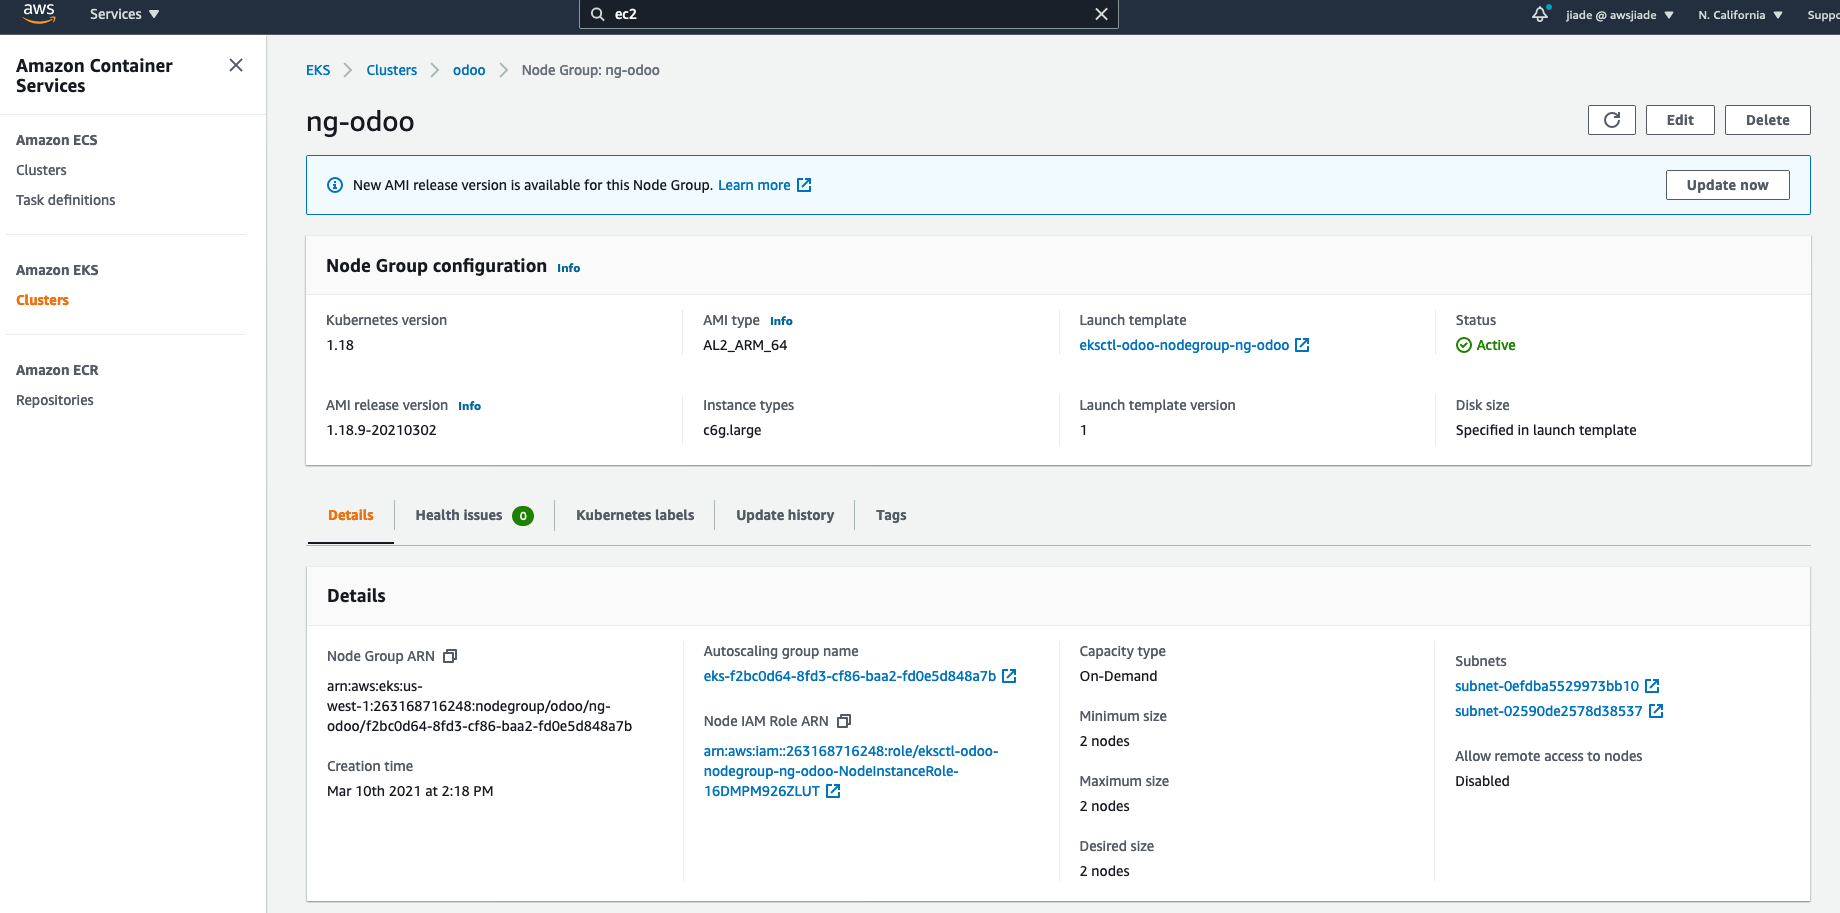Click the notifications bell icon
Screen dimensions: 1840x913
(x=1540, y=14)
